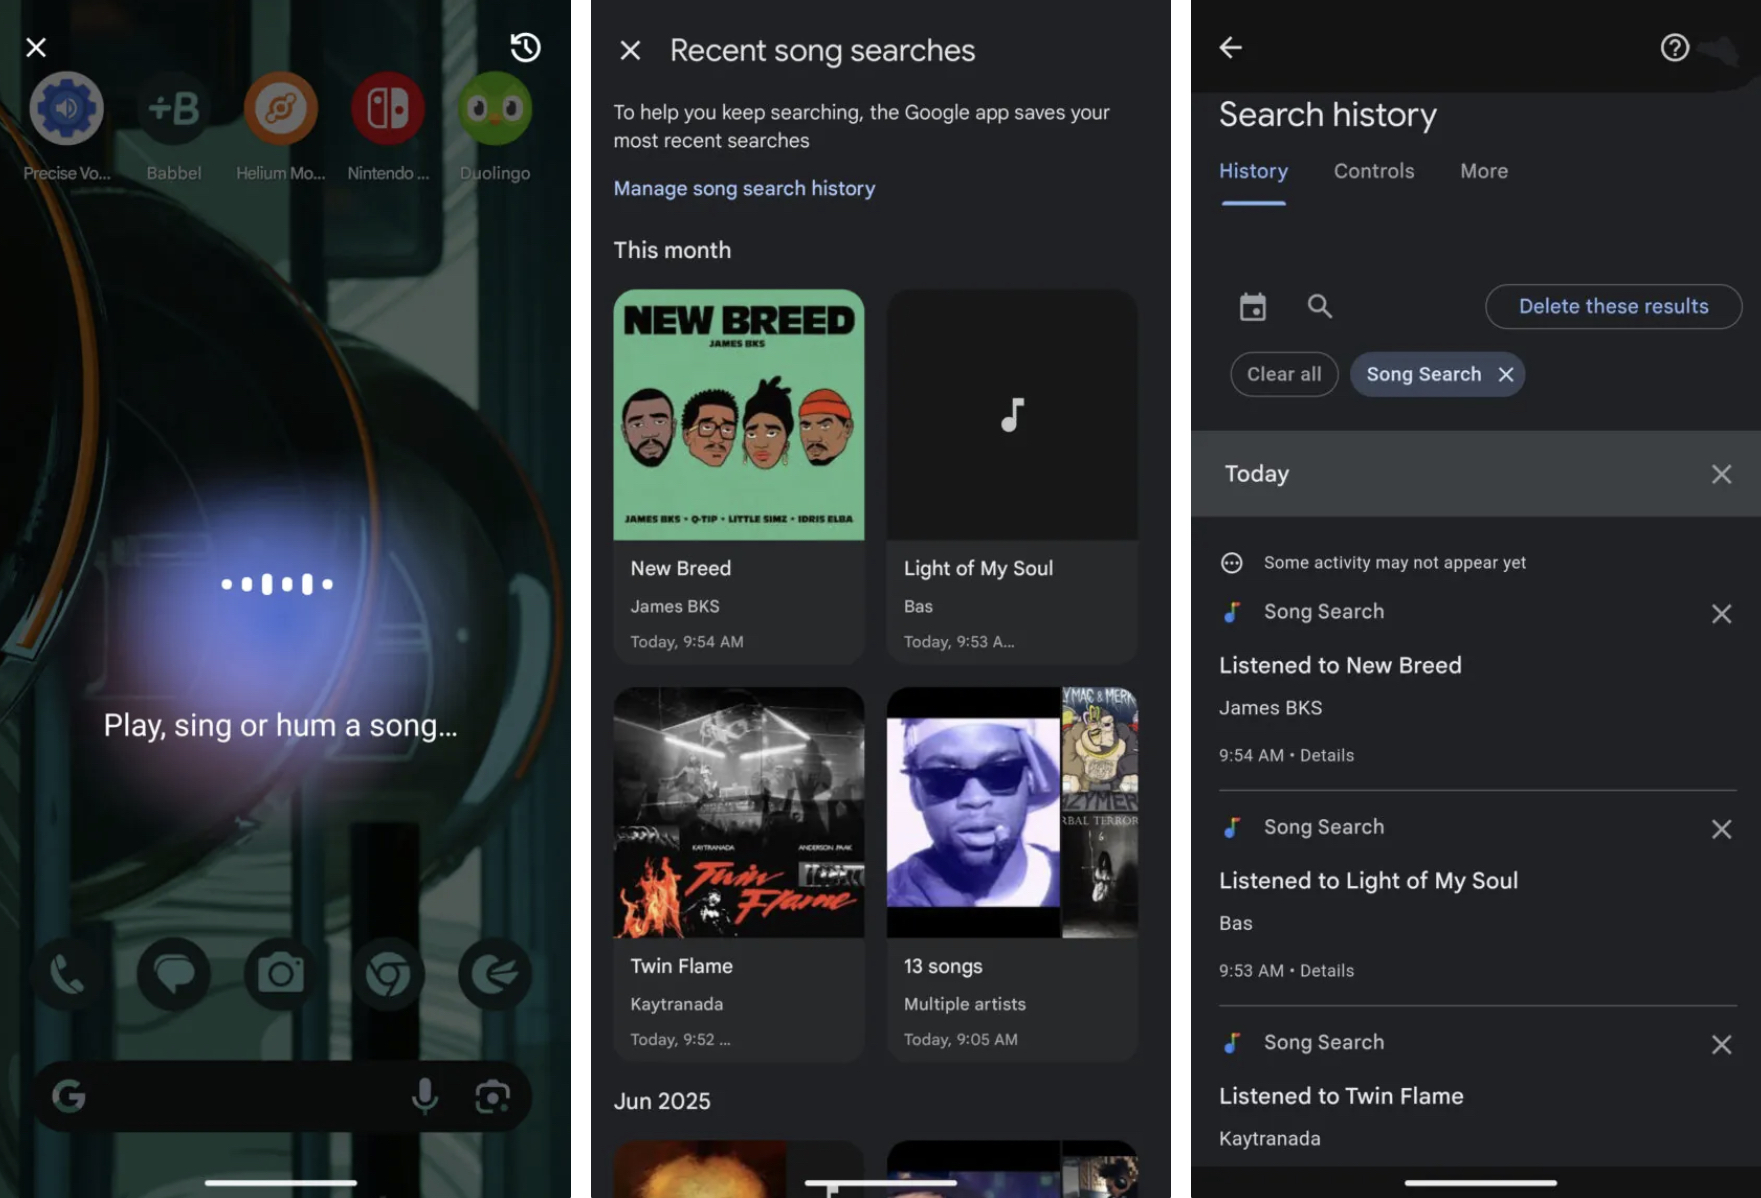Search within activity history
Image resolution: width=1761 pixels, height=1198 pixels.
[x=1320, y=306]
